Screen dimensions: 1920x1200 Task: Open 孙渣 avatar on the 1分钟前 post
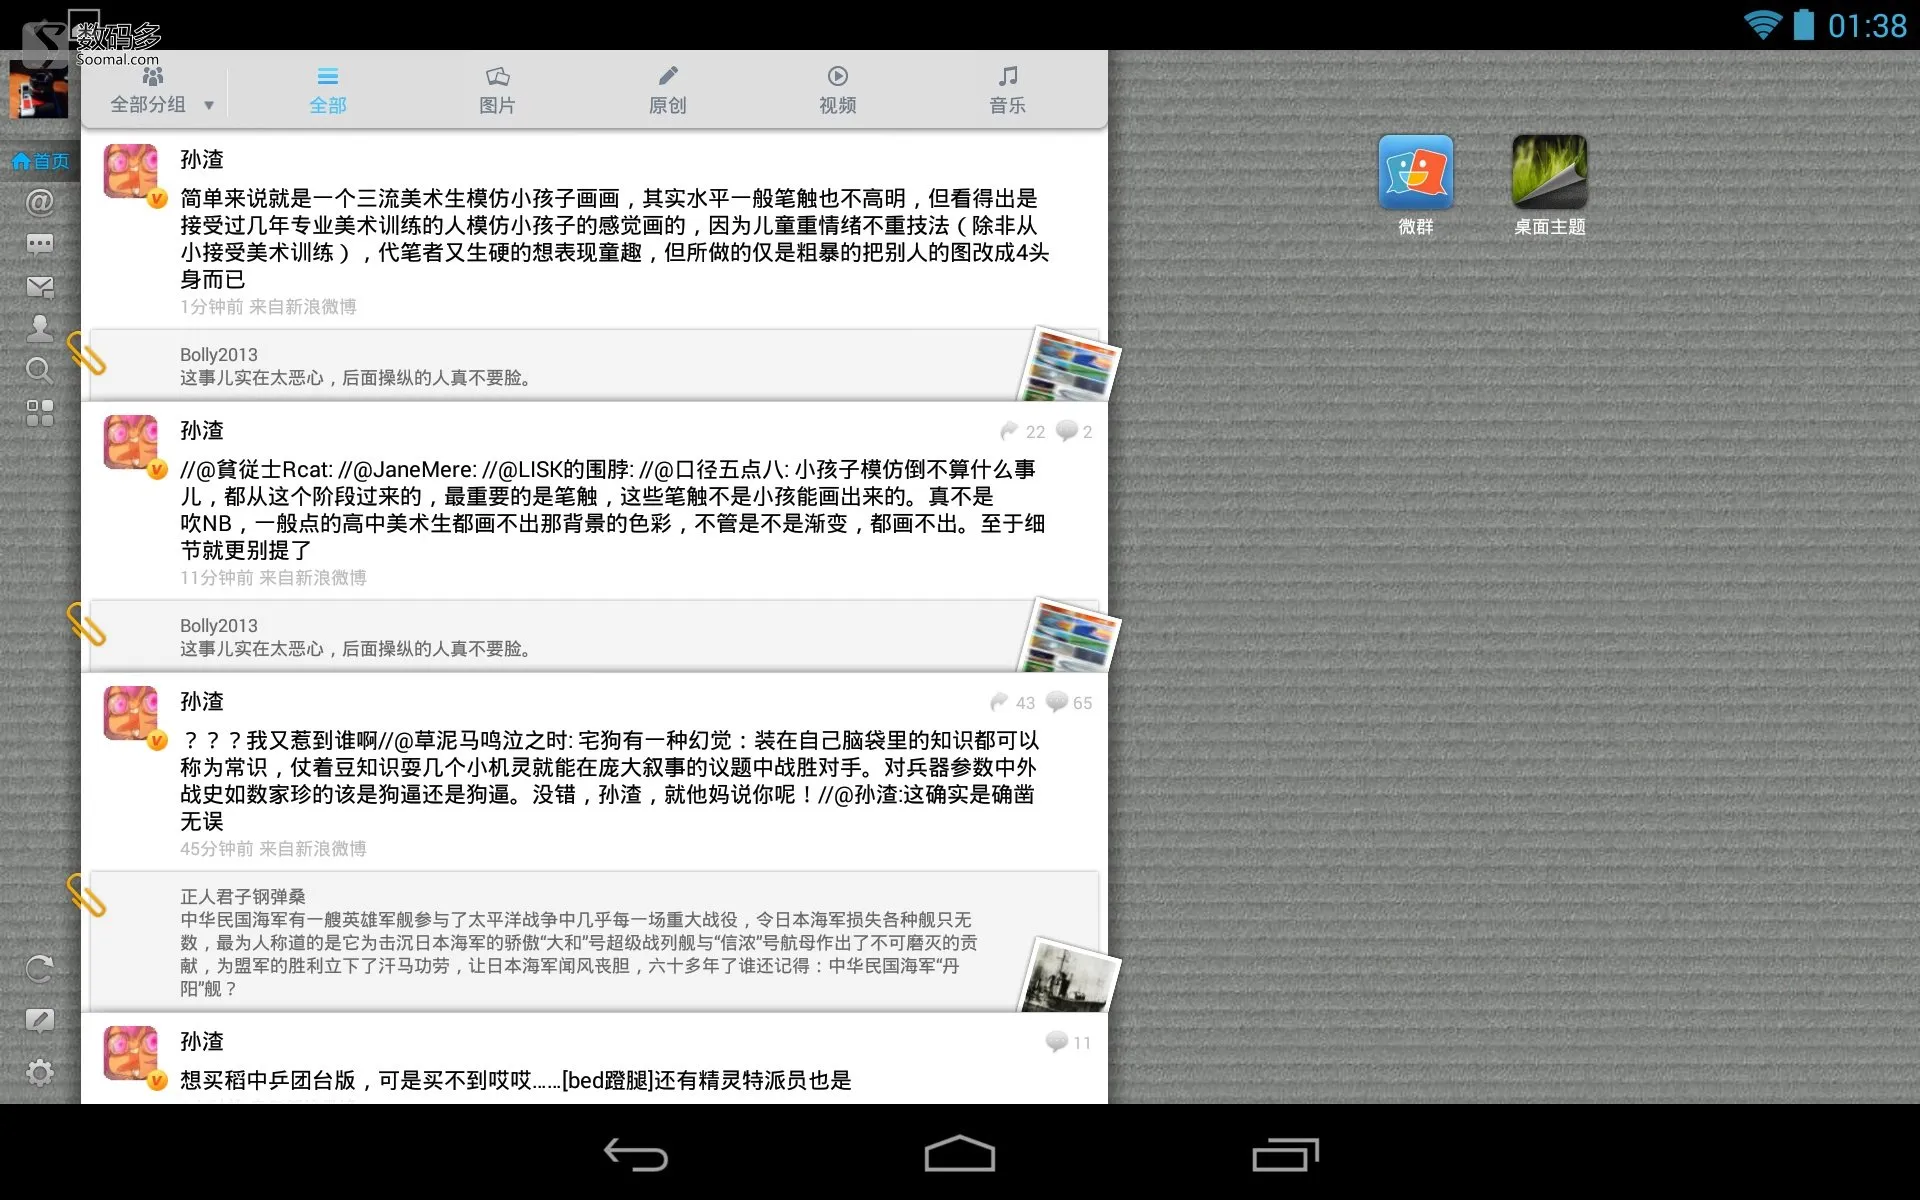pos(132,172)
